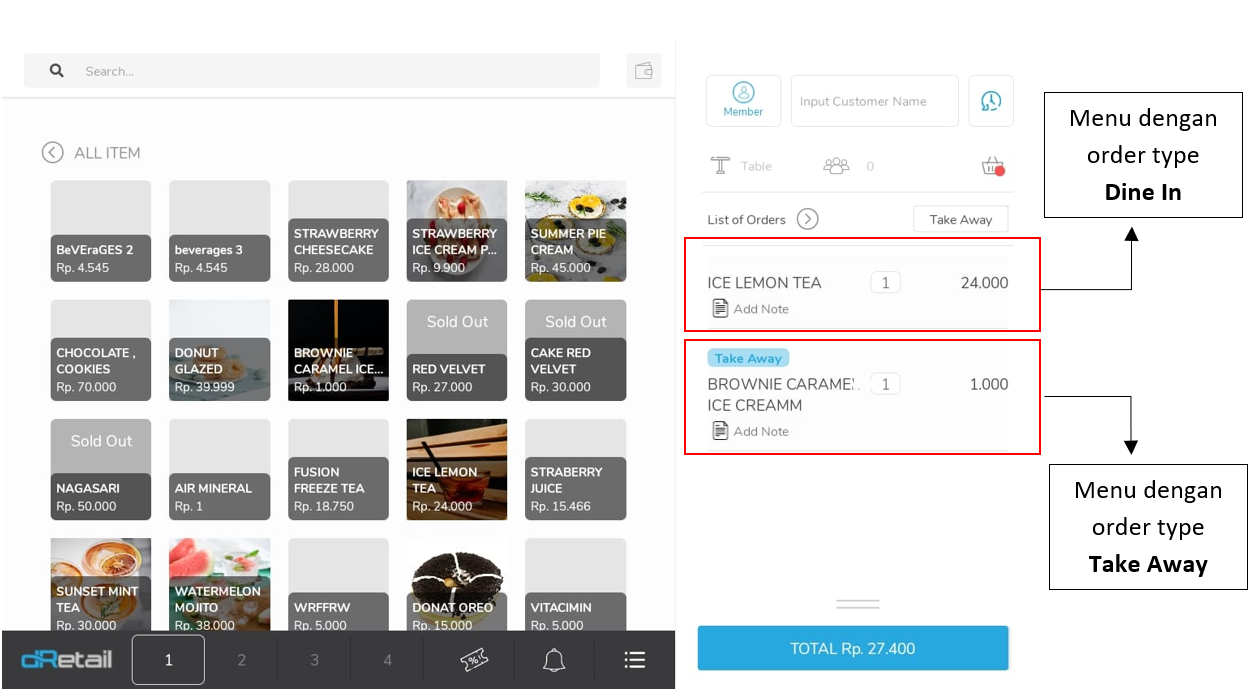Screen dimensions: 1252x691
Task: Open notifications bell icon
Action: tap(554, 660)
